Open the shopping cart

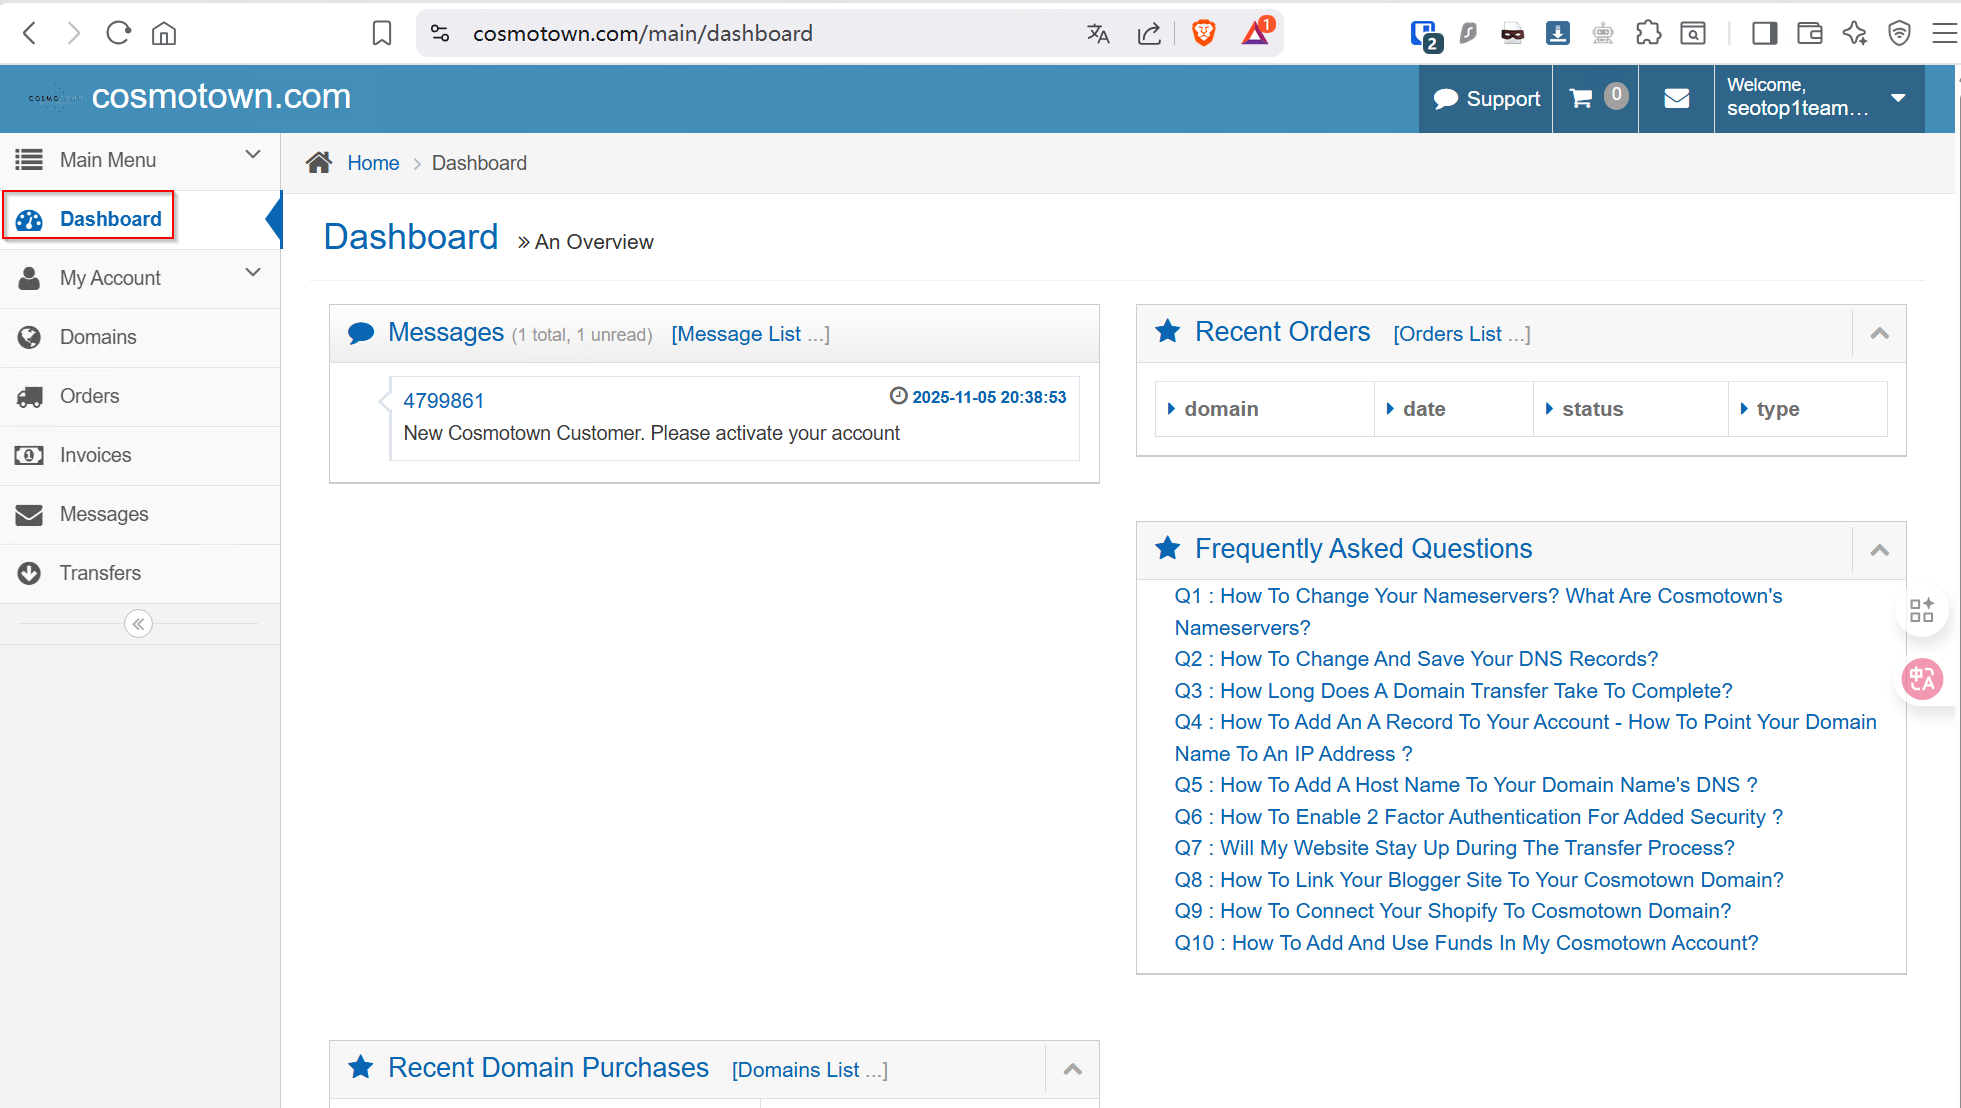[x=1596, y=98]
